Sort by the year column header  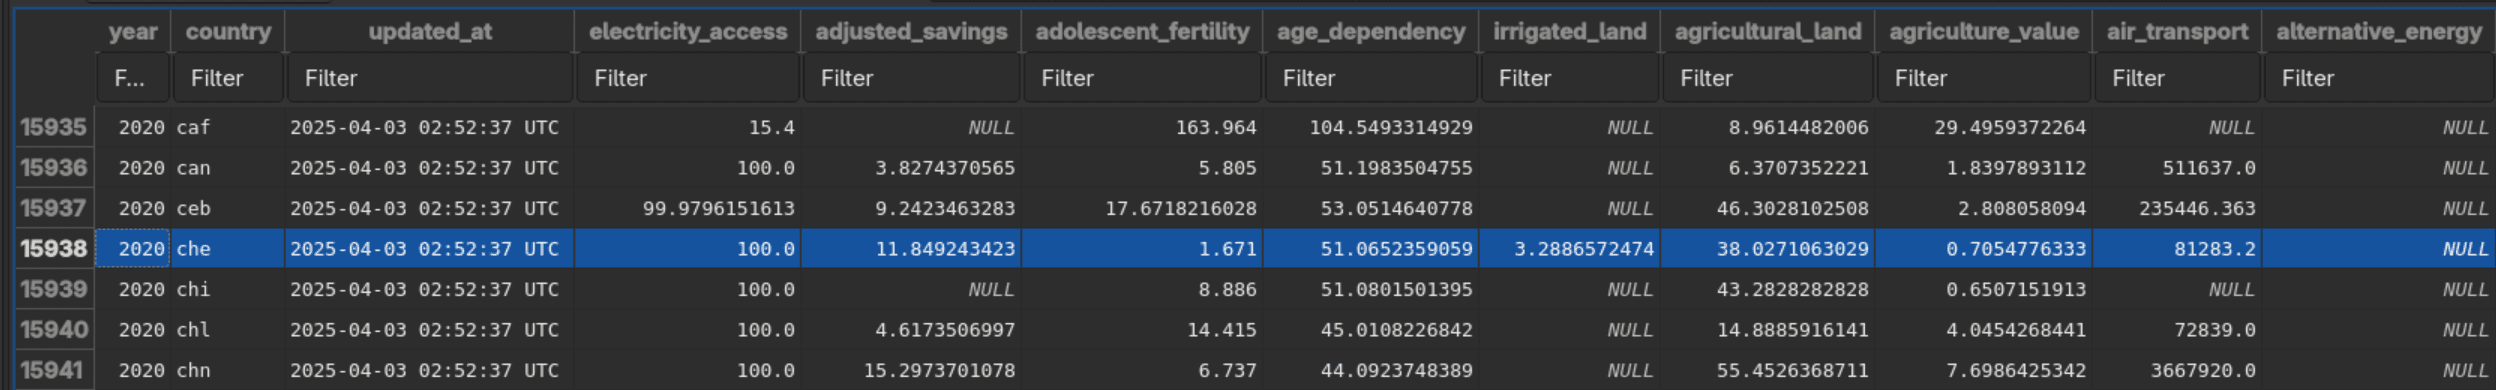point(133,32)
